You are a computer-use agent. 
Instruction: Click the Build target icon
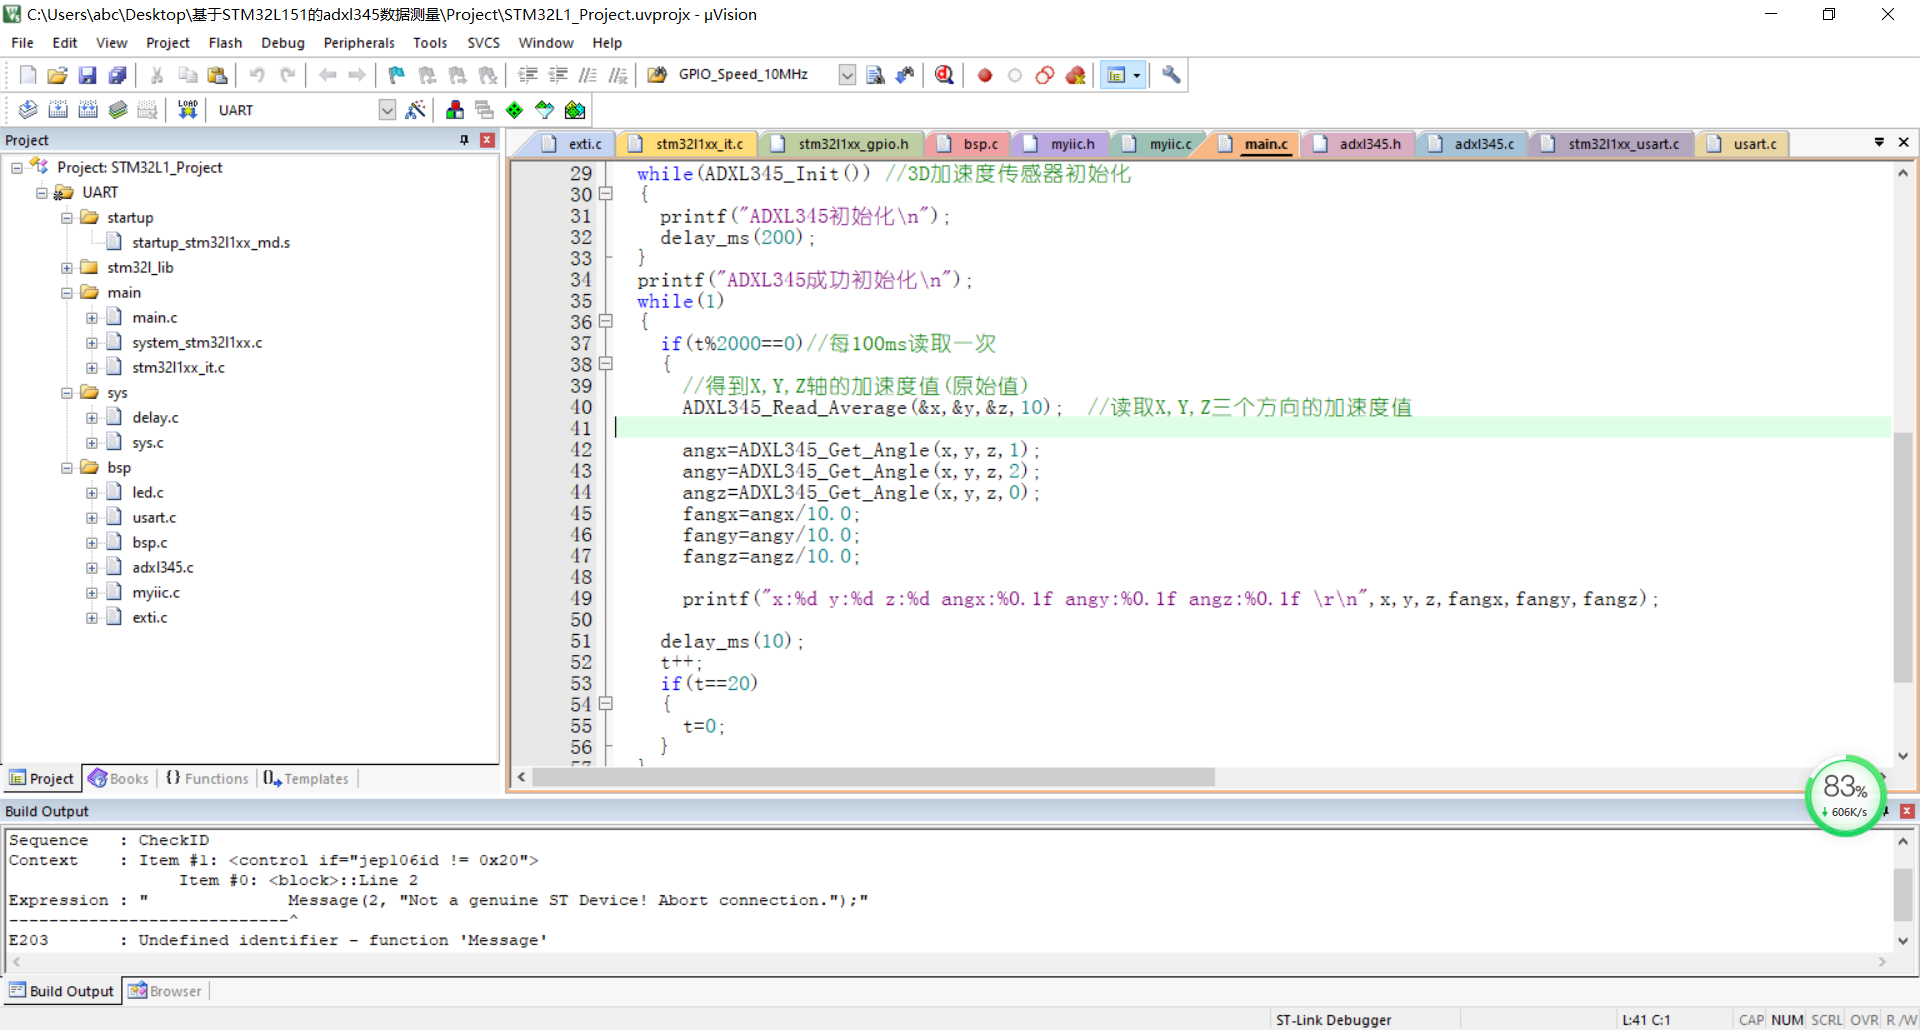click(58, 110)
